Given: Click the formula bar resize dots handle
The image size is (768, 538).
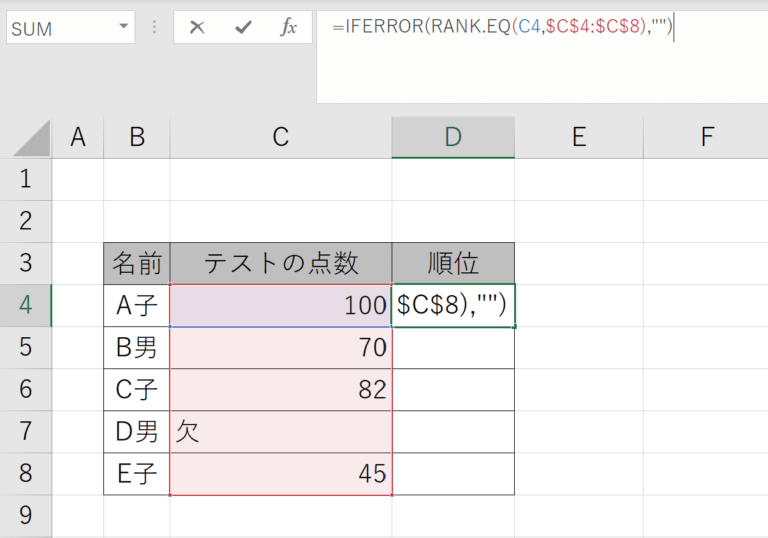Looking at the screenshot, I should (x=154, y=27).
